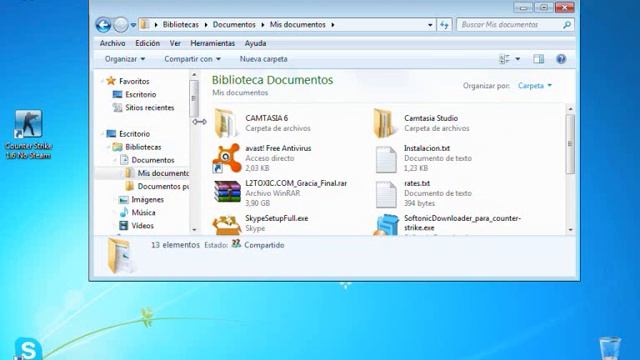Toggle the preview pane button
The height and width of the screenshot is (360, 640).
click(538, 59)
